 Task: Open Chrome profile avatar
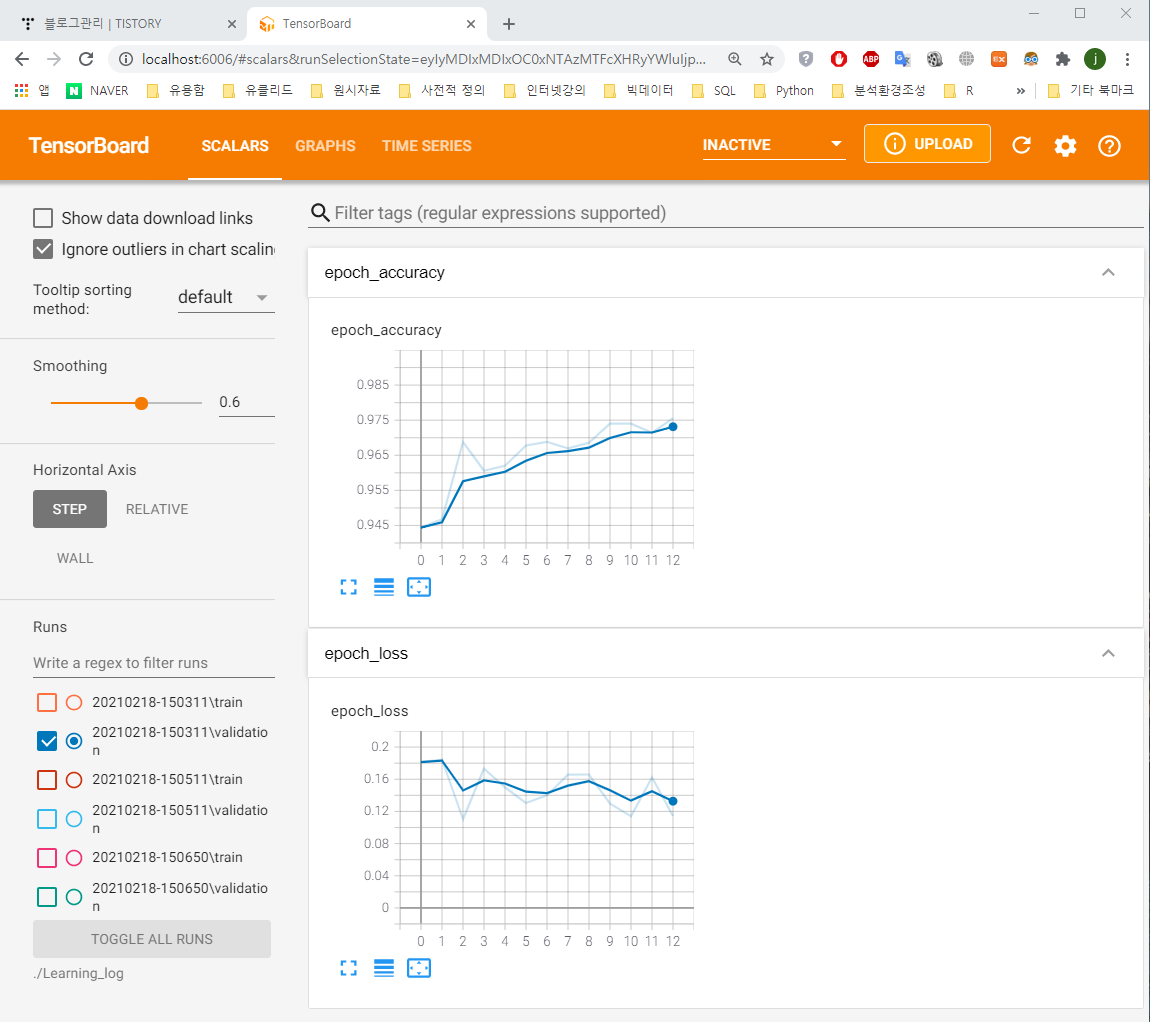(1095, 59)
